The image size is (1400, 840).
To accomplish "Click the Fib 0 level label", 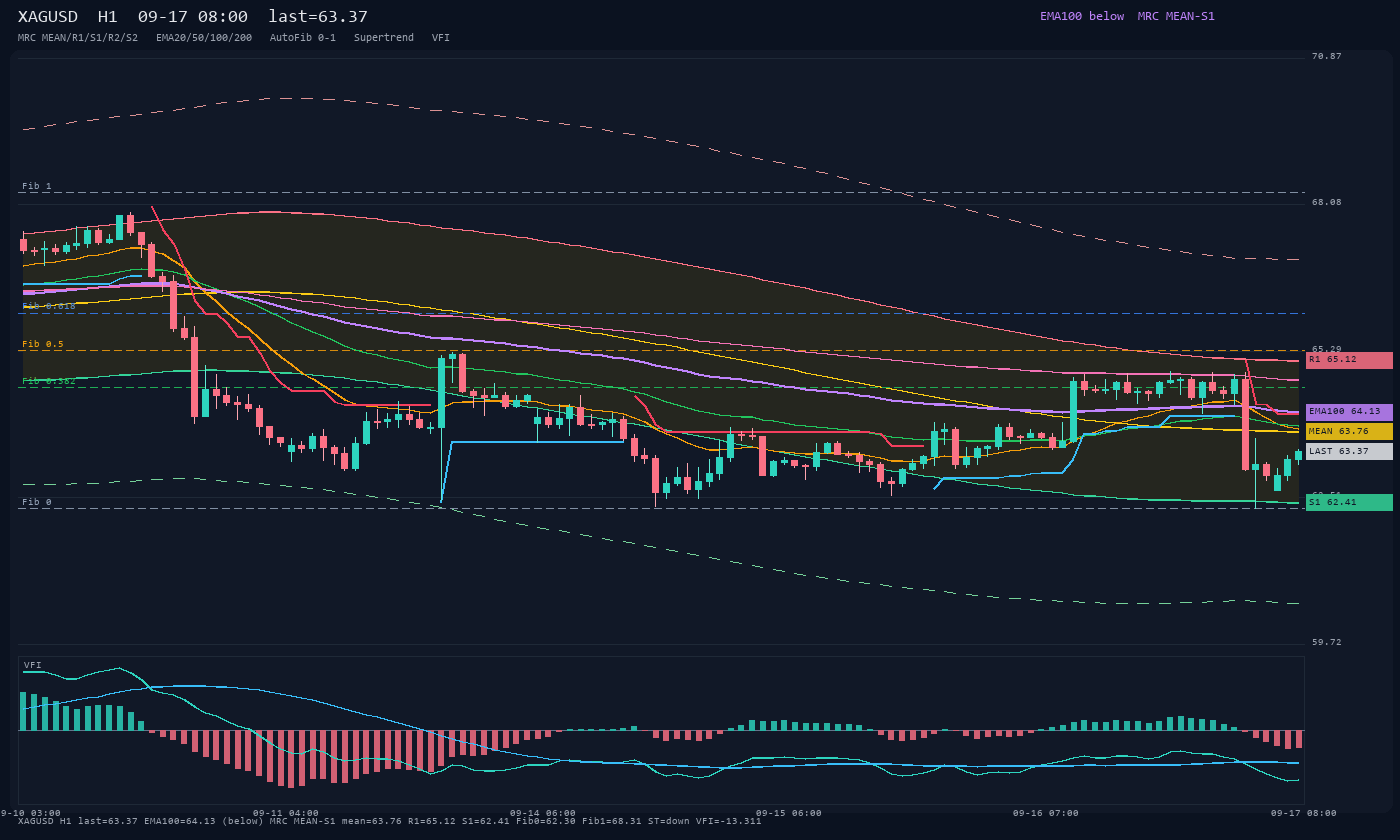I will [x=37, y=502].
